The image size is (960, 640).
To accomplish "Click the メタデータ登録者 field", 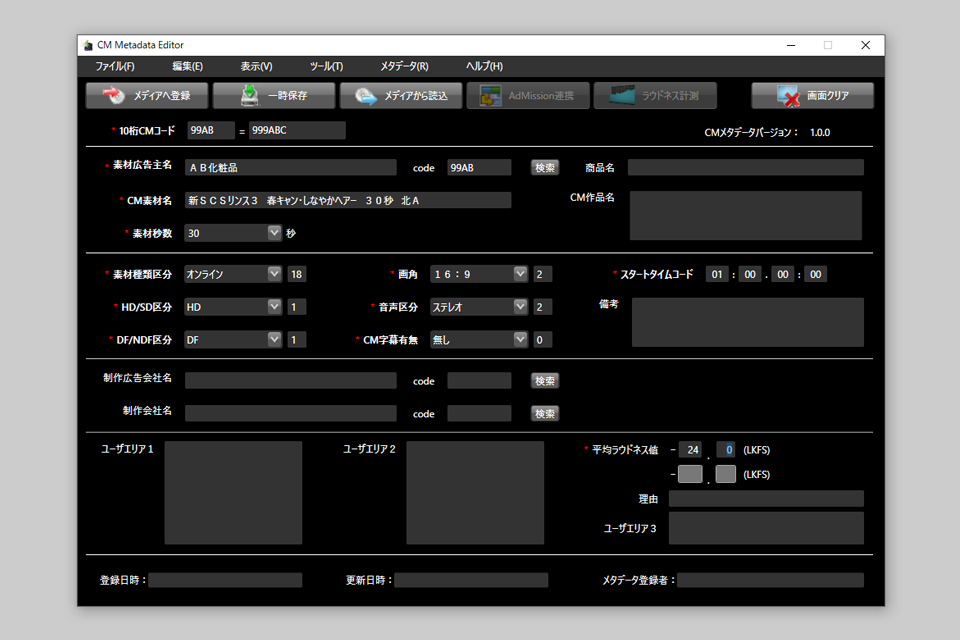I will [x=770, y=580].
